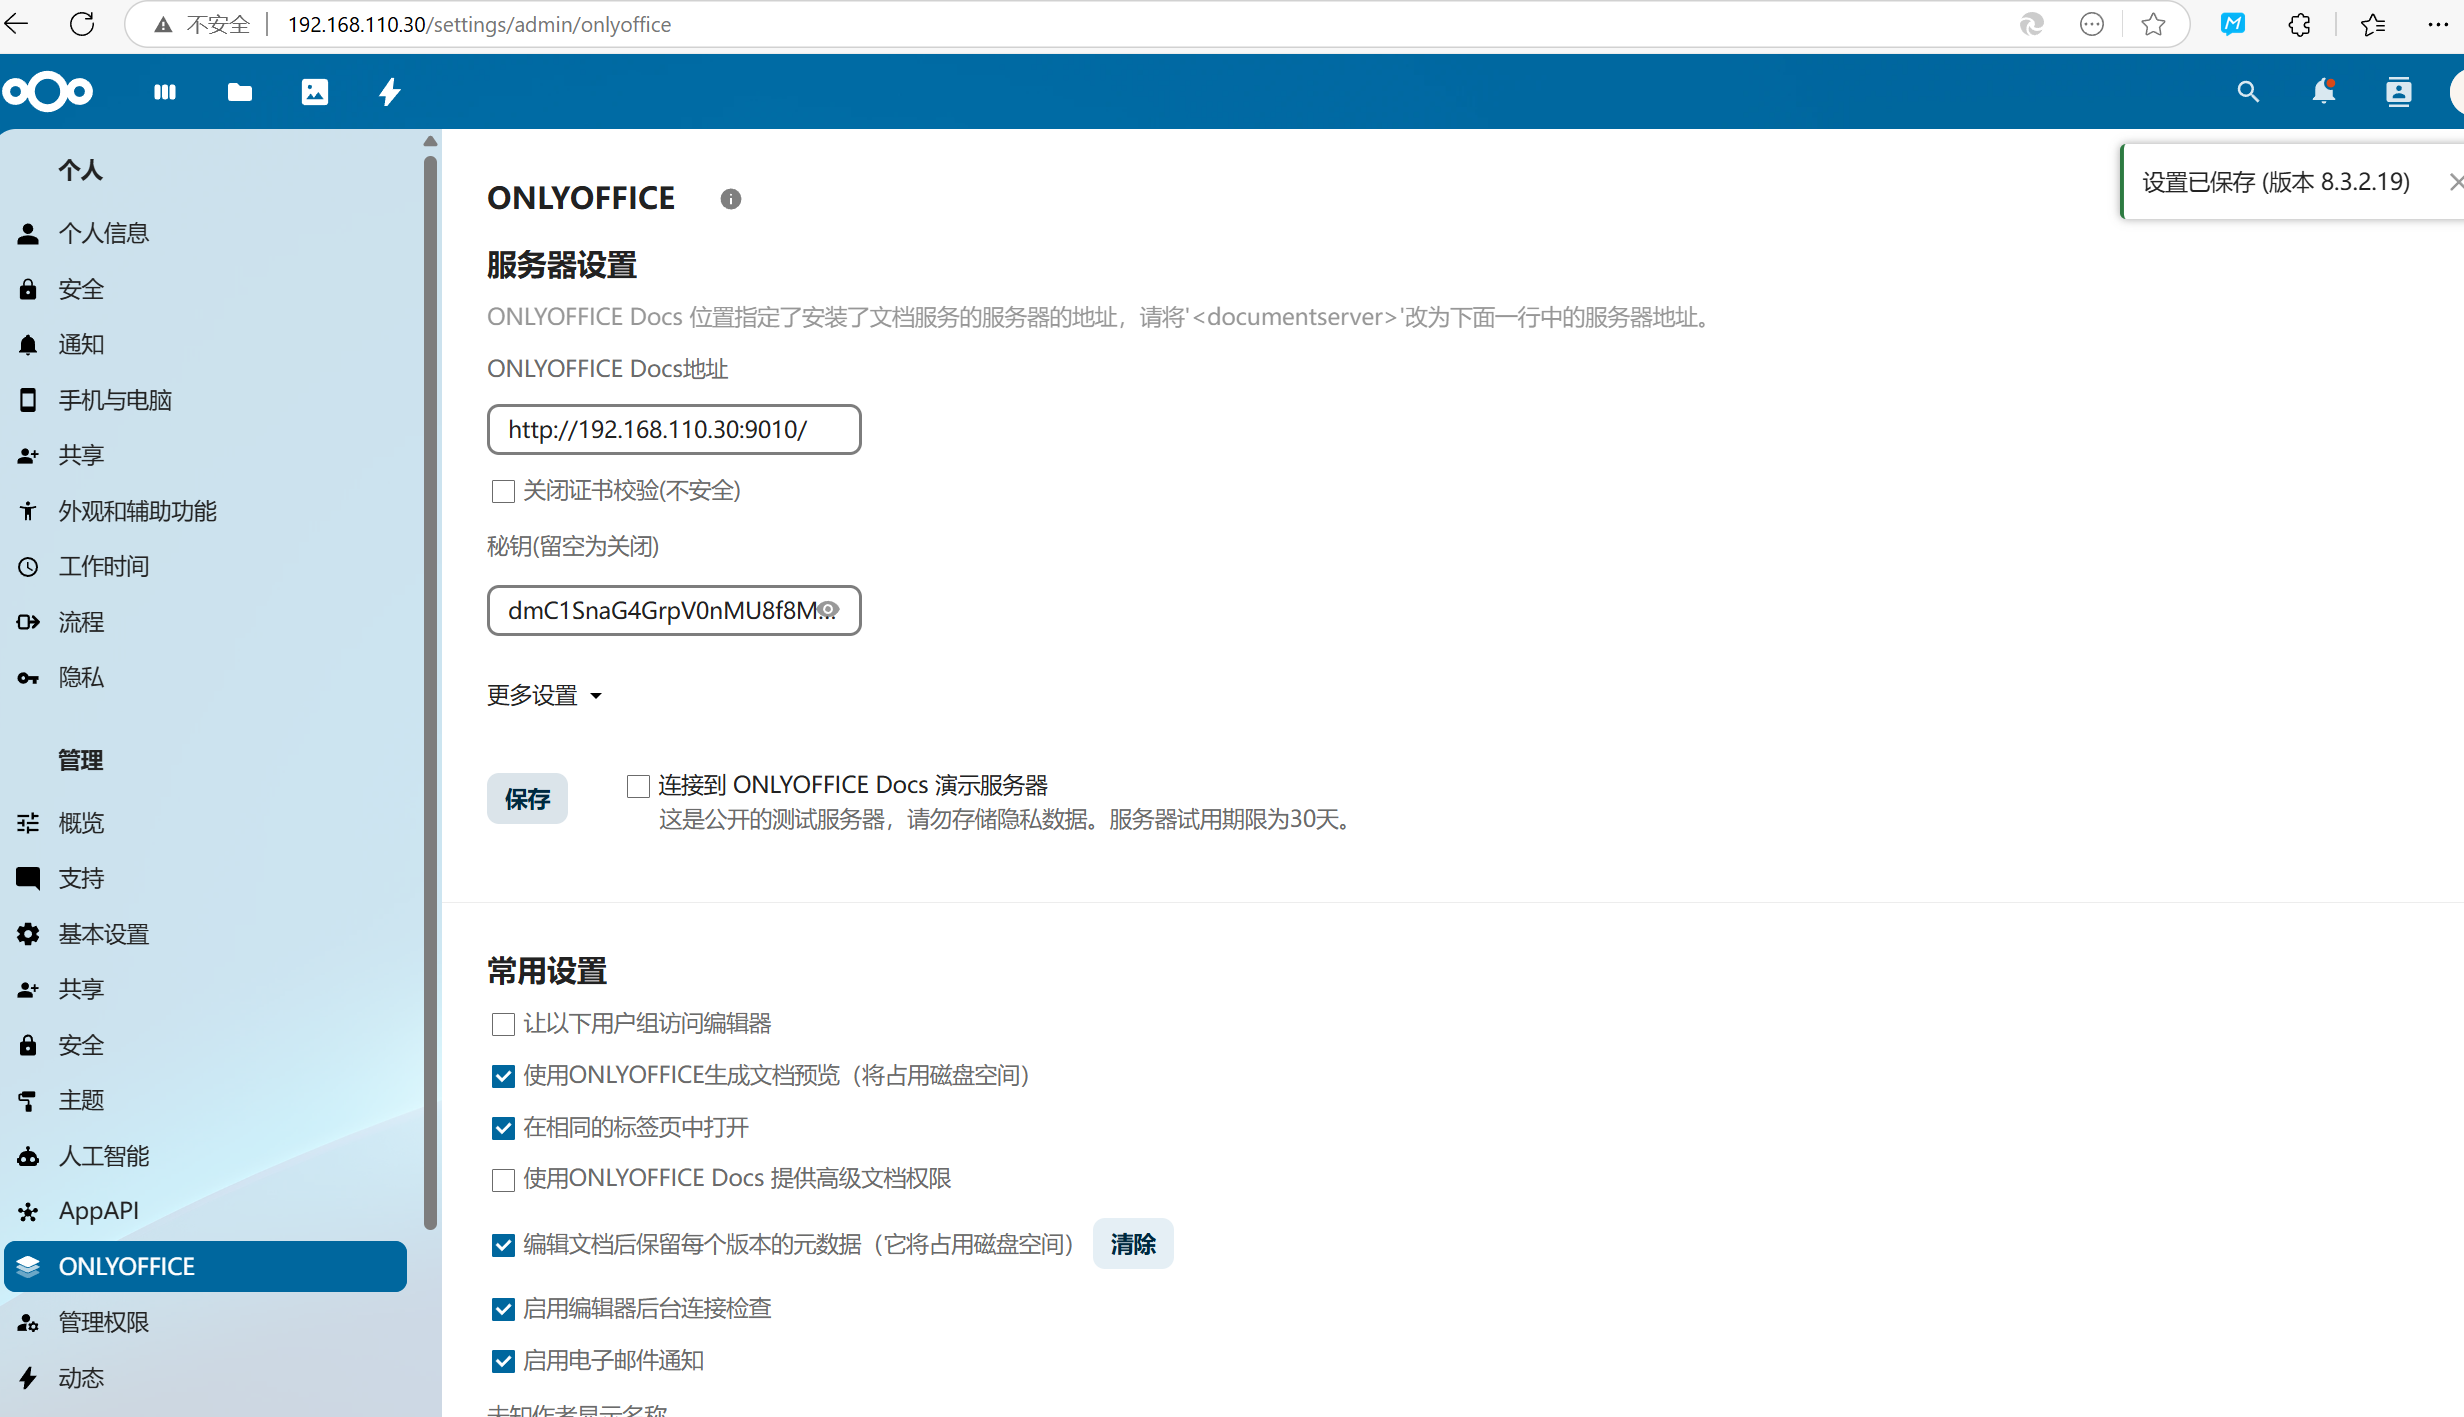Open 通知 settings
The width and height of the screenshot is (2464, 1417).
(x=205, y=345)
